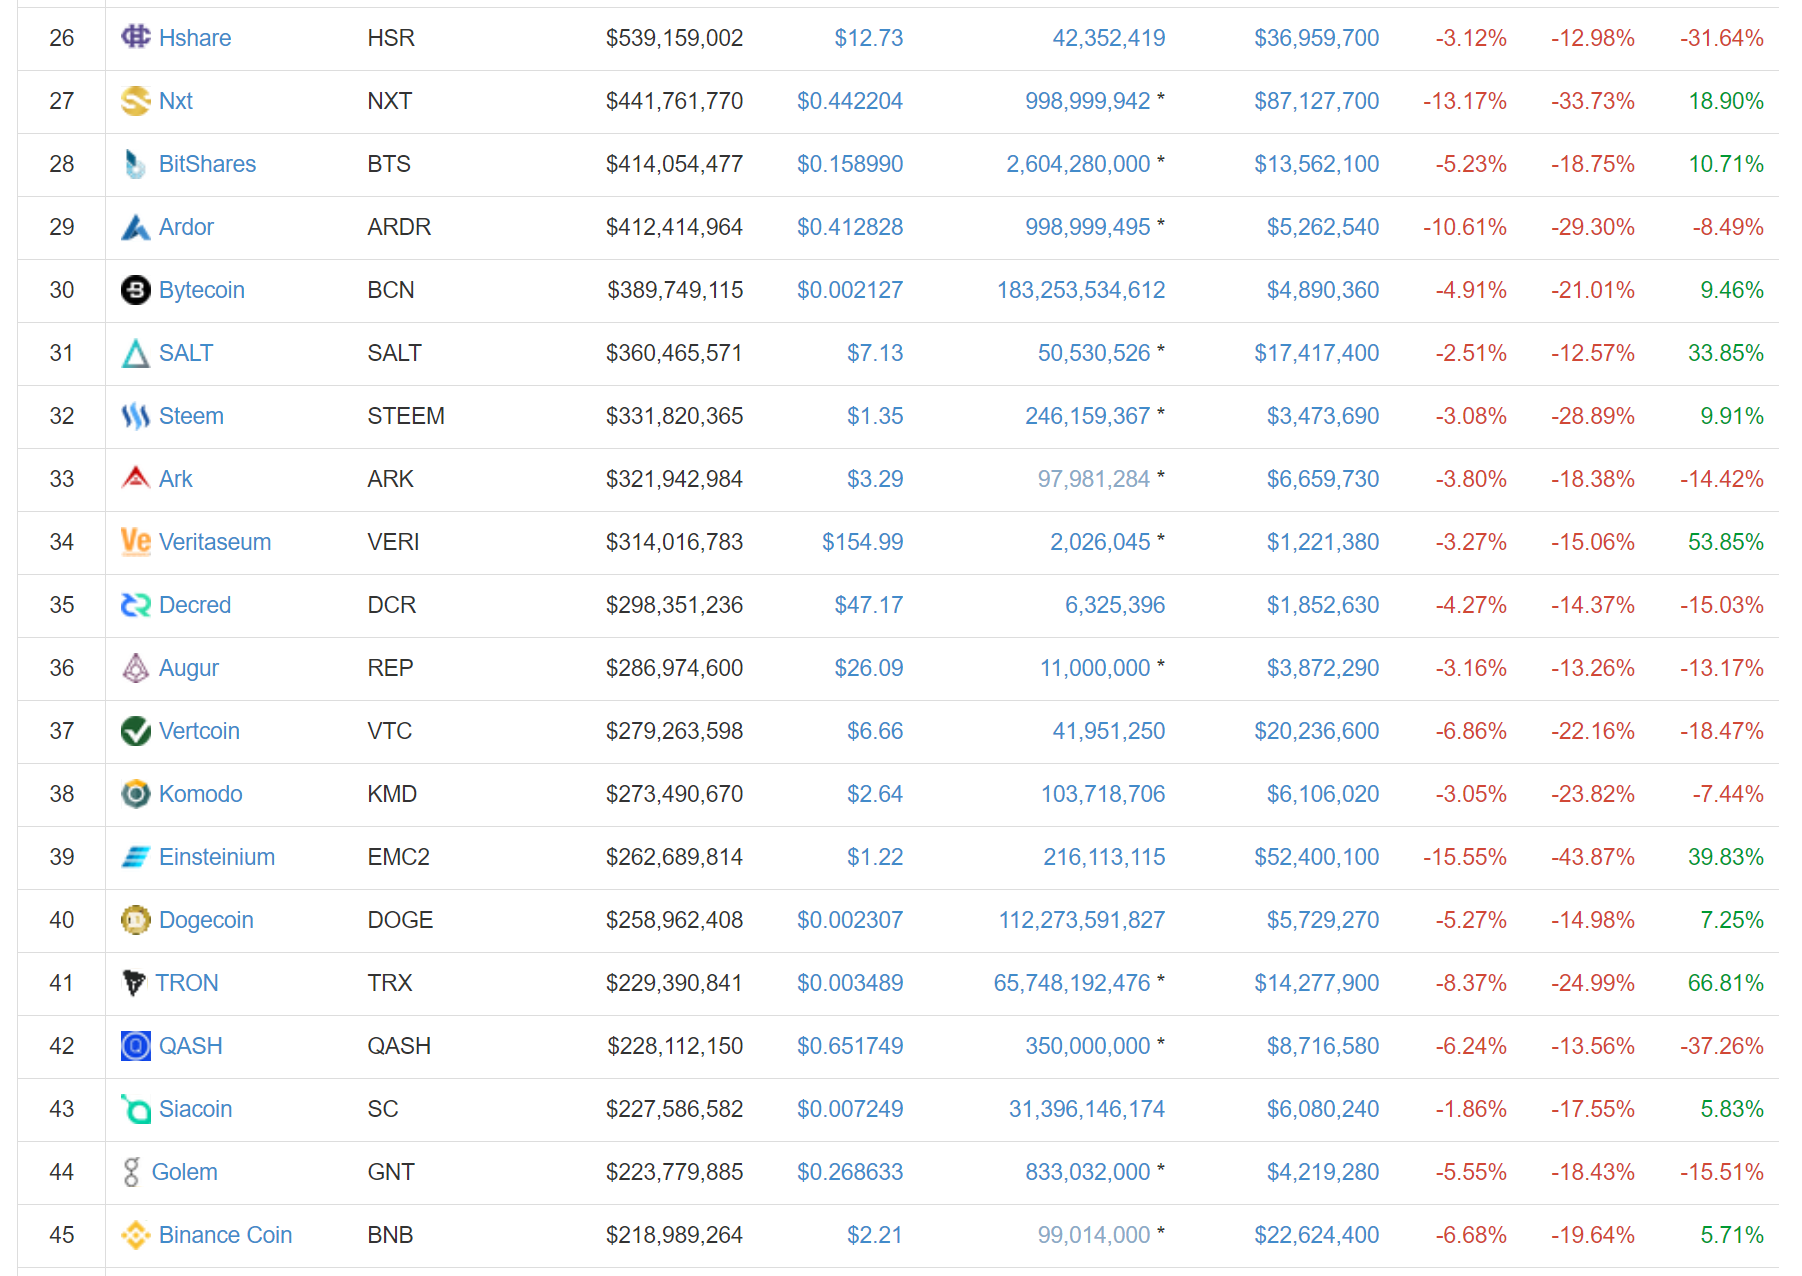Select rank number 35 cell
The image size is (1802, 1276).
[62, 605]
